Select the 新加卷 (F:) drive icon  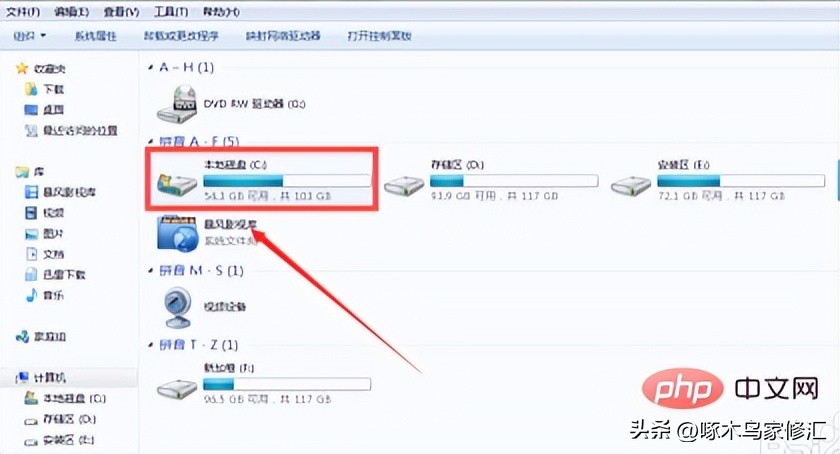pyautogui.click(x=177, y=389)
